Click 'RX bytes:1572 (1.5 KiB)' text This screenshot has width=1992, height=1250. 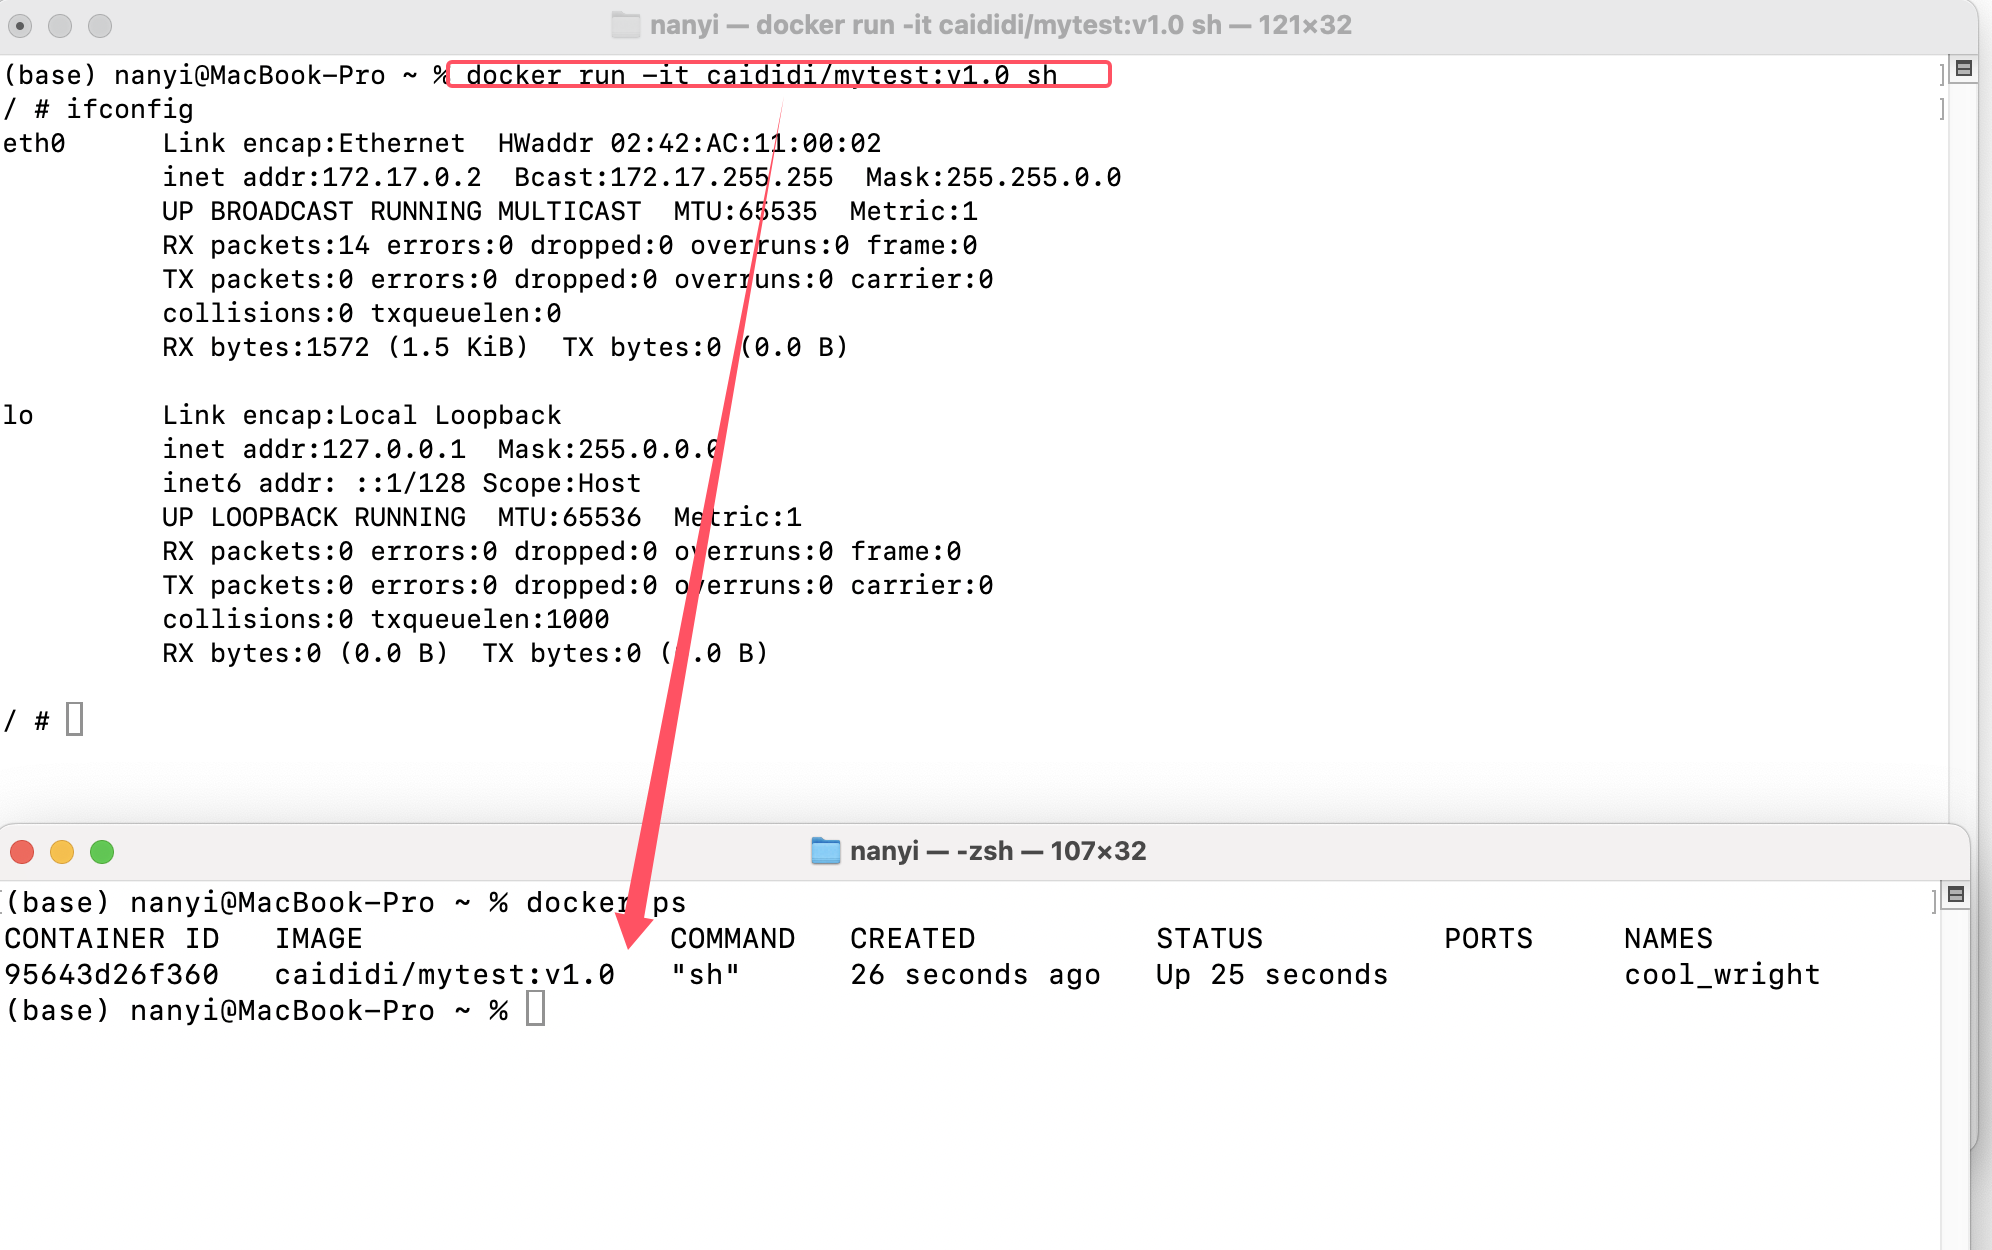(x=345, y=347)
